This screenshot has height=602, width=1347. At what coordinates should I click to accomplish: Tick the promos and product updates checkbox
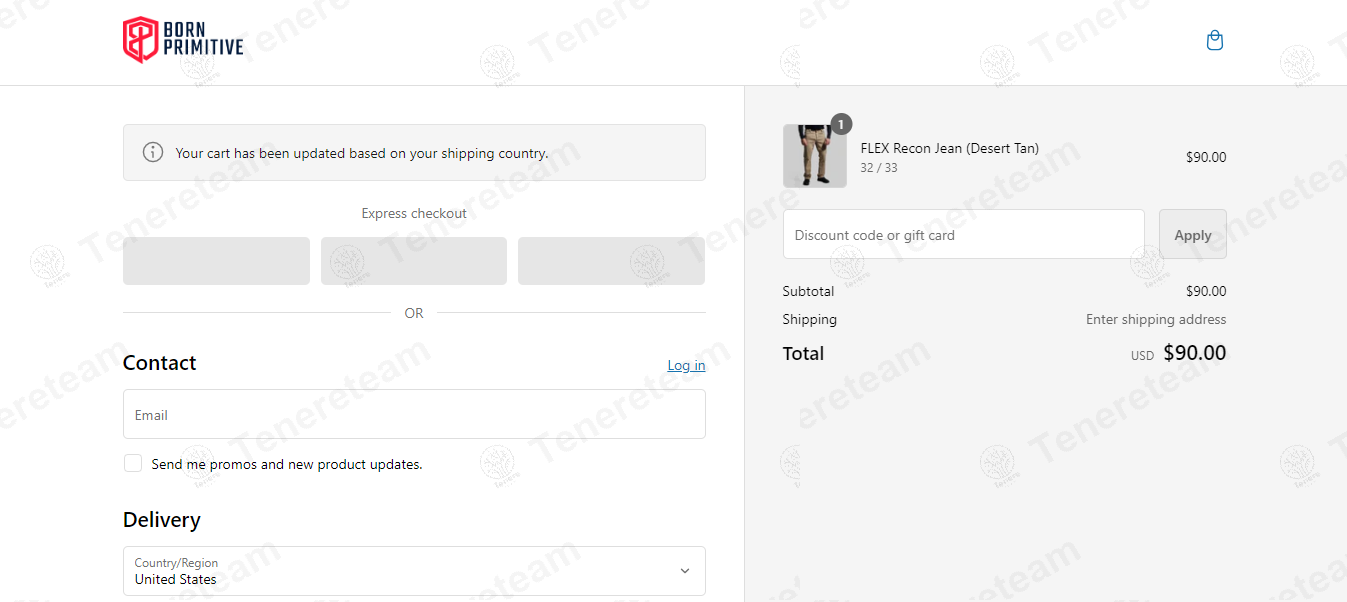coord(133,463)
